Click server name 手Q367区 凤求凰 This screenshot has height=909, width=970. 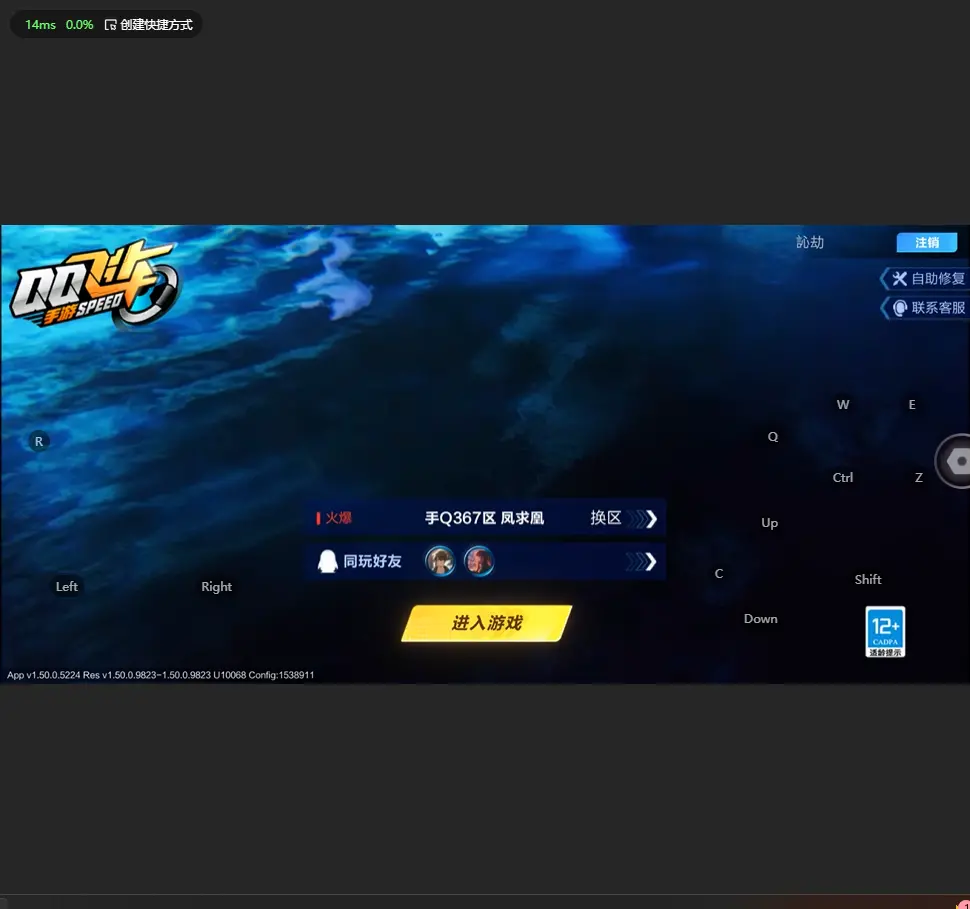484,518
